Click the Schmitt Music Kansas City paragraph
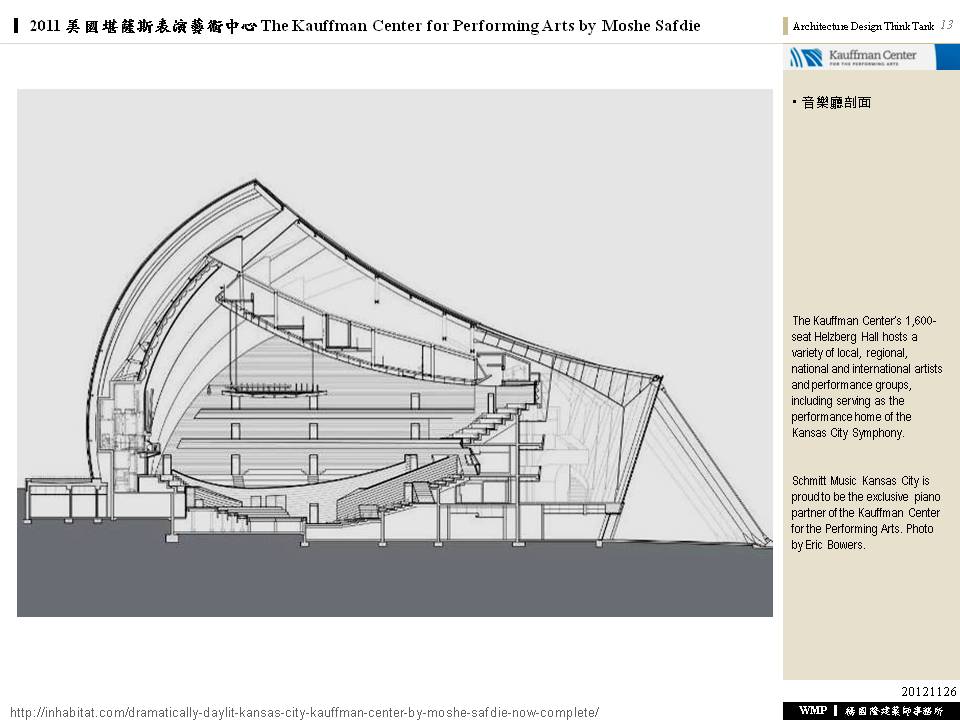This screenshot has height=720, width=960. 866,512
